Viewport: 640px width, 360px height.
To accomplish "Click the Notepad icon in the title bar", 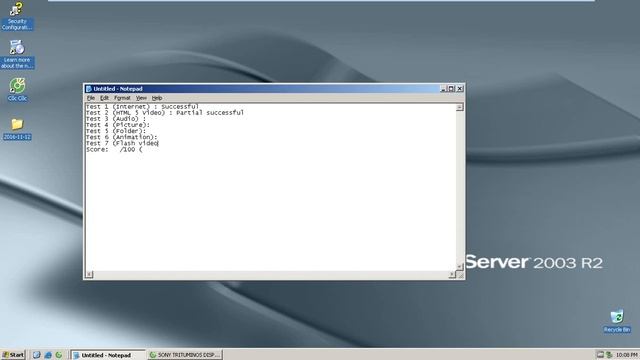I will coord(89,89).
